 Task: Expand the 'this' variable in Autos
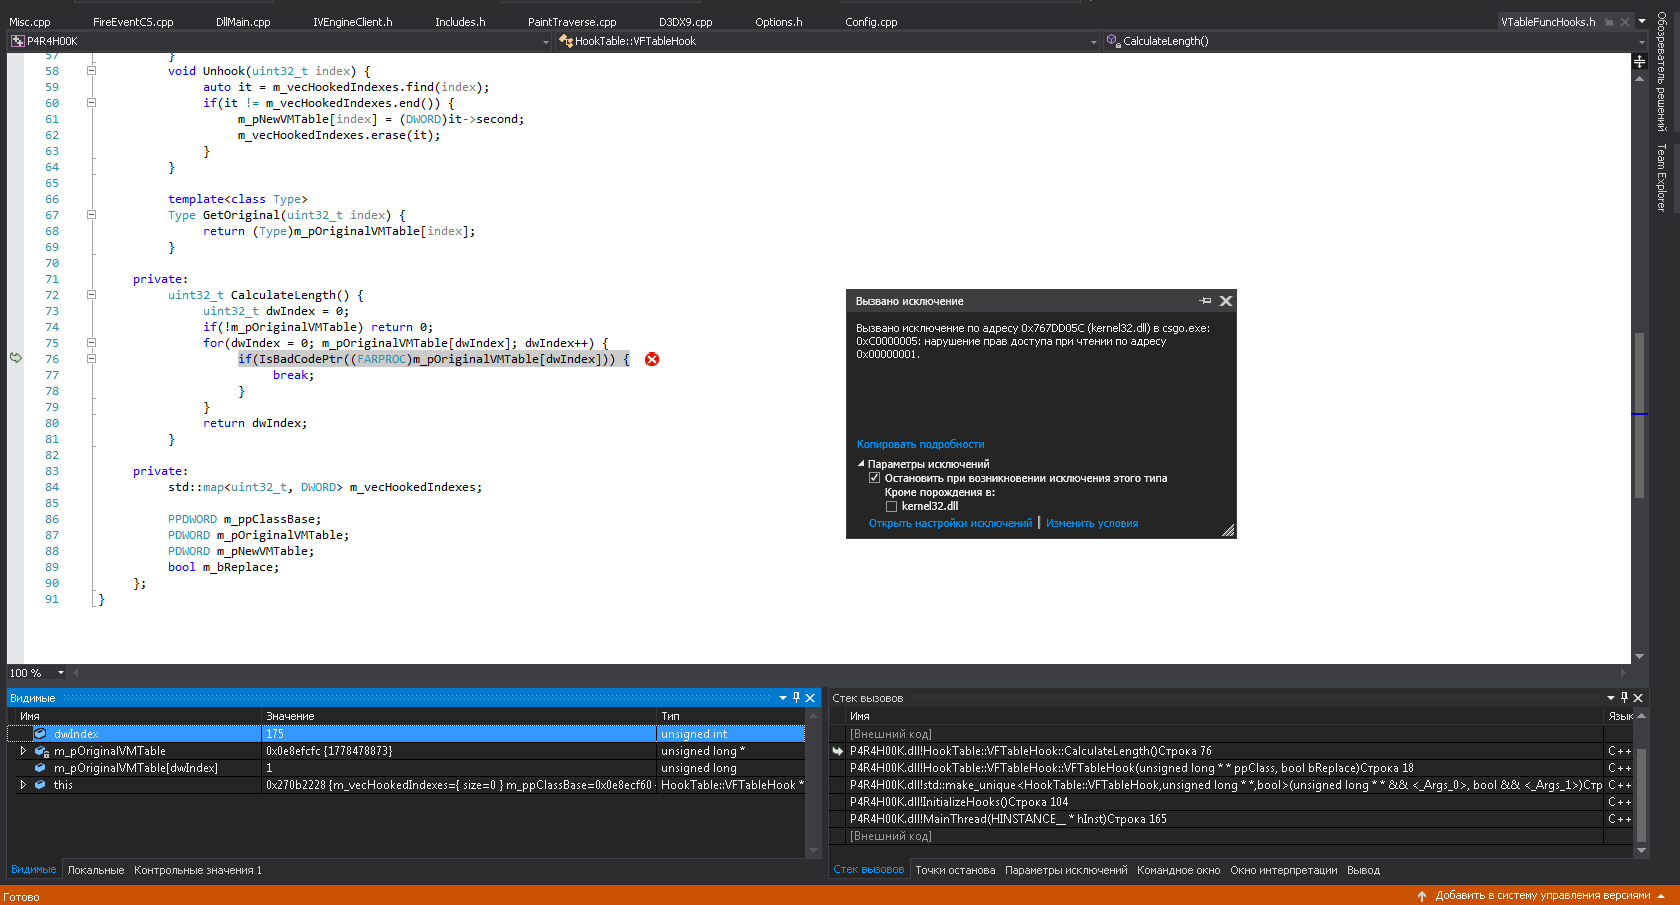point(23,785)
